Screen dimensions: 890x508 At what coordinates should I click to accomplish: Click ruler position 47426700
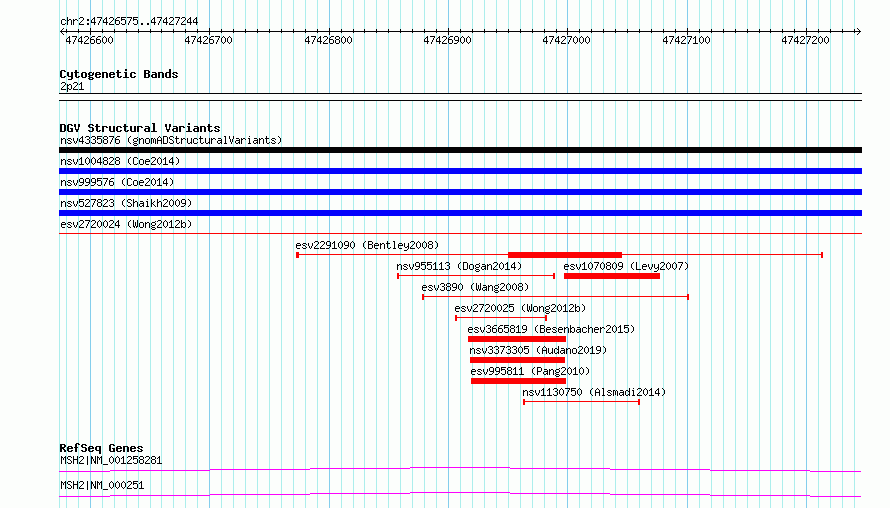tap(209, 40)
